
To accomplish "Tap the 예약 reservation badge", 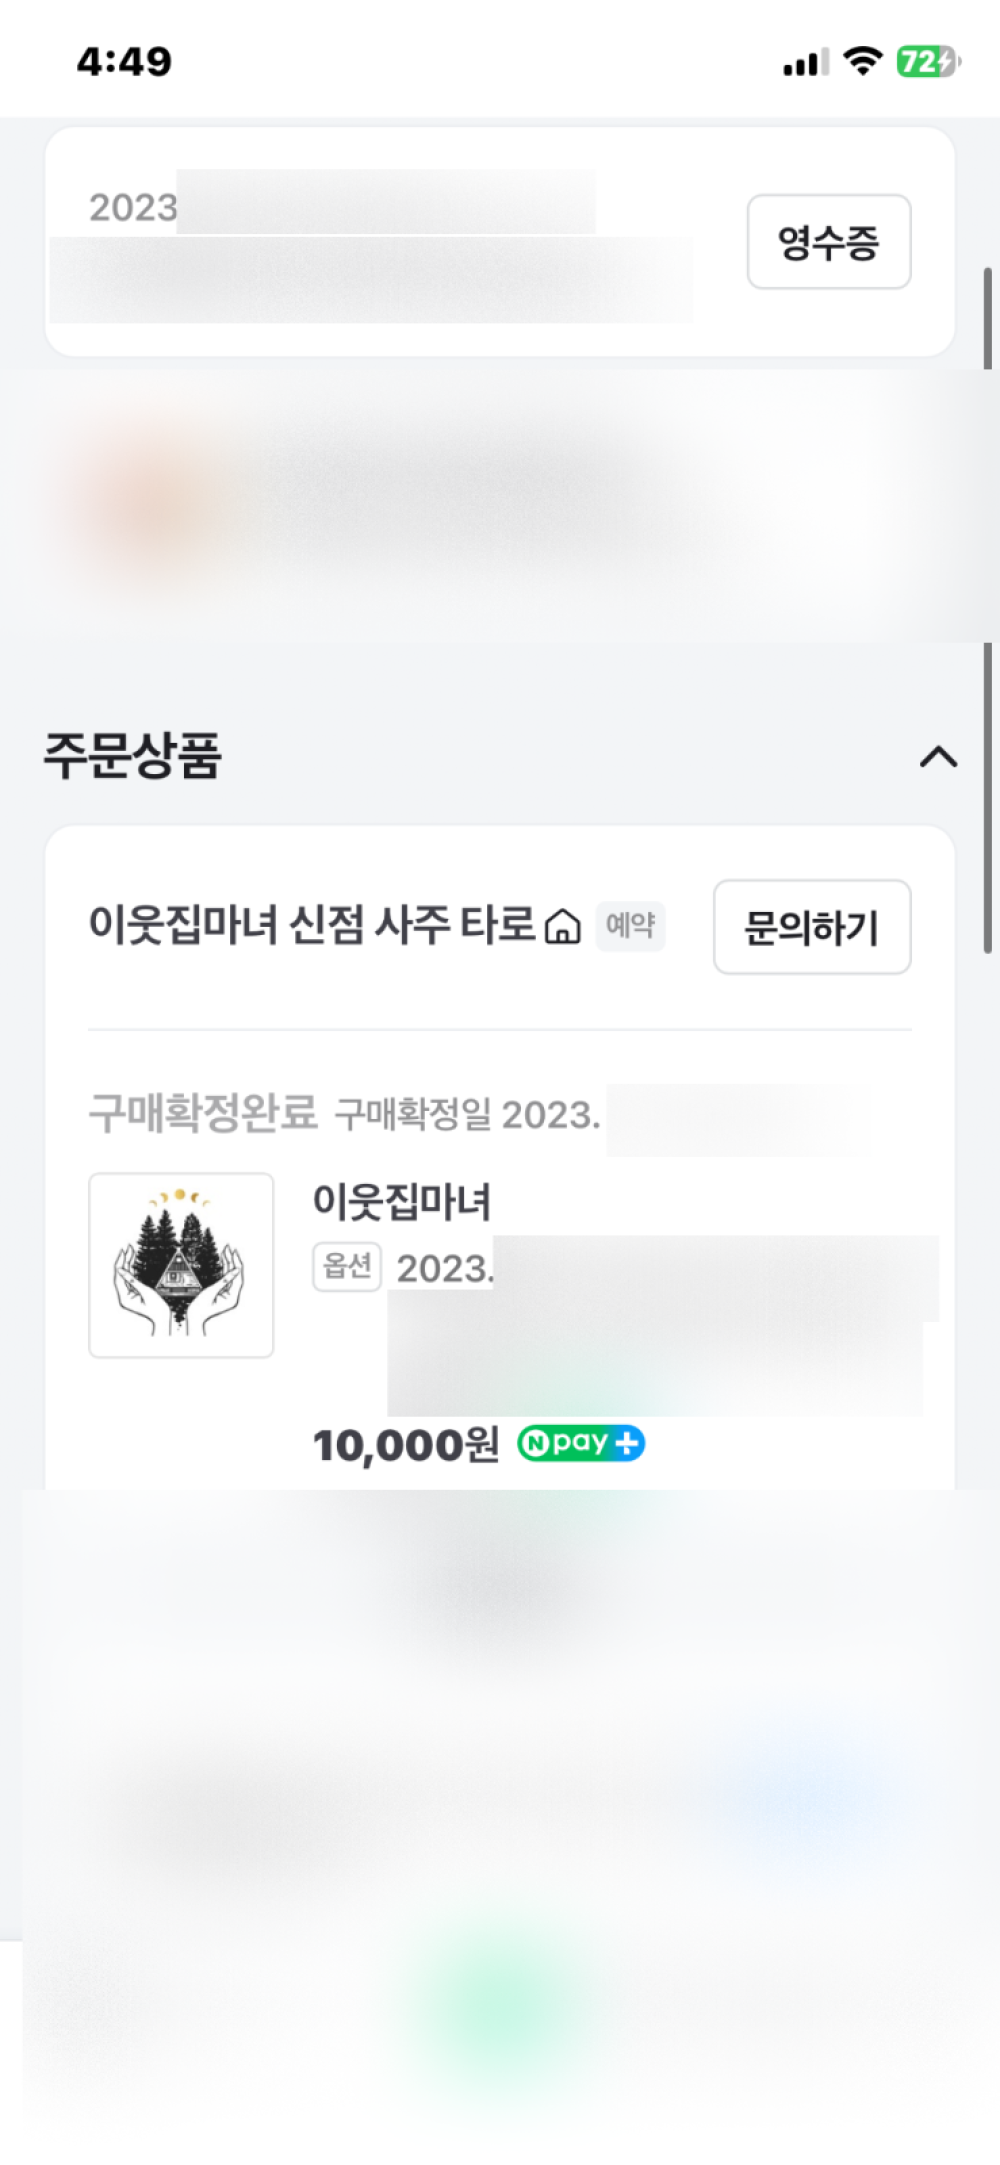I will pos(630,925).
